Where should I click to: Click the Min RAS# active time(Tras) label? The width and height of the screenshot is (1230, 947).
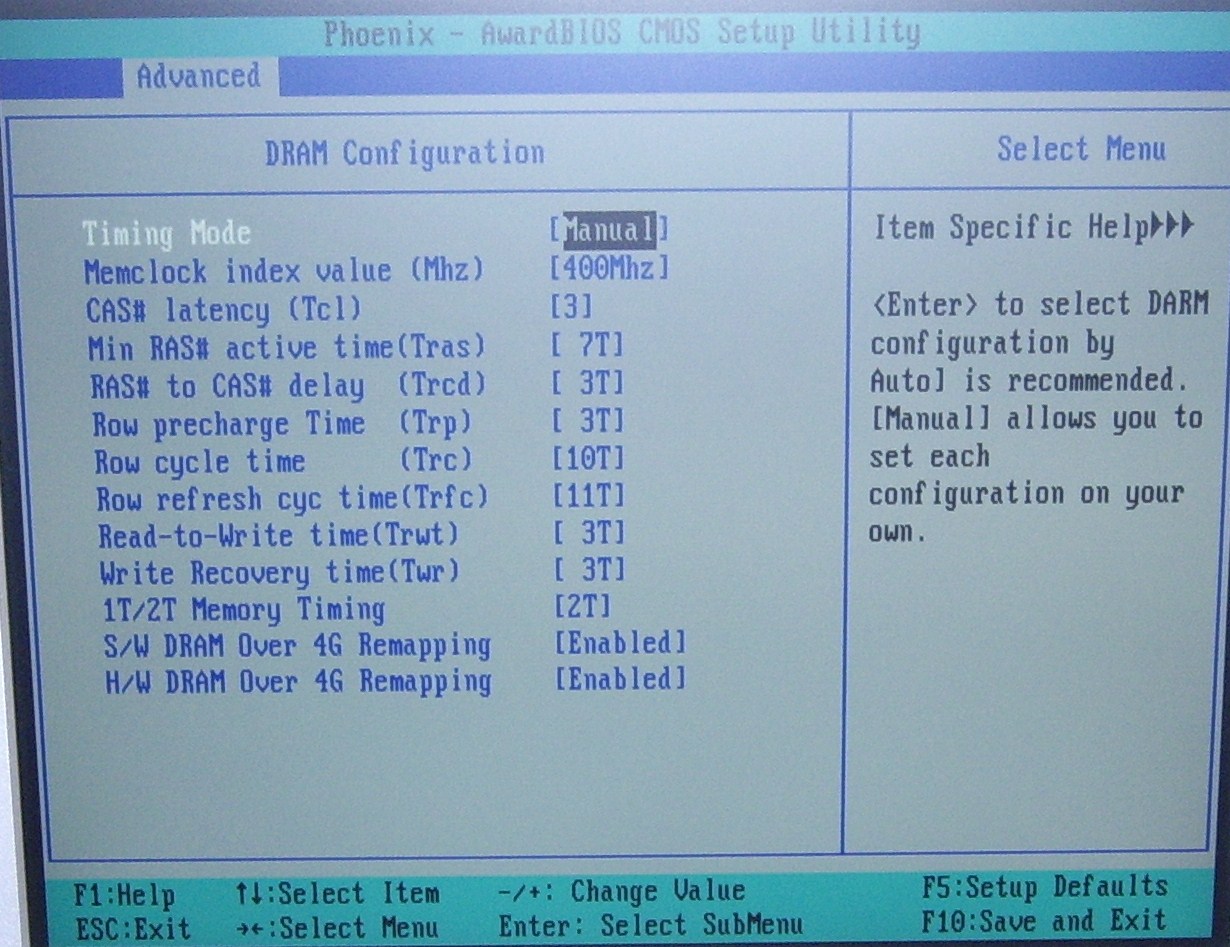pos(286,348)
